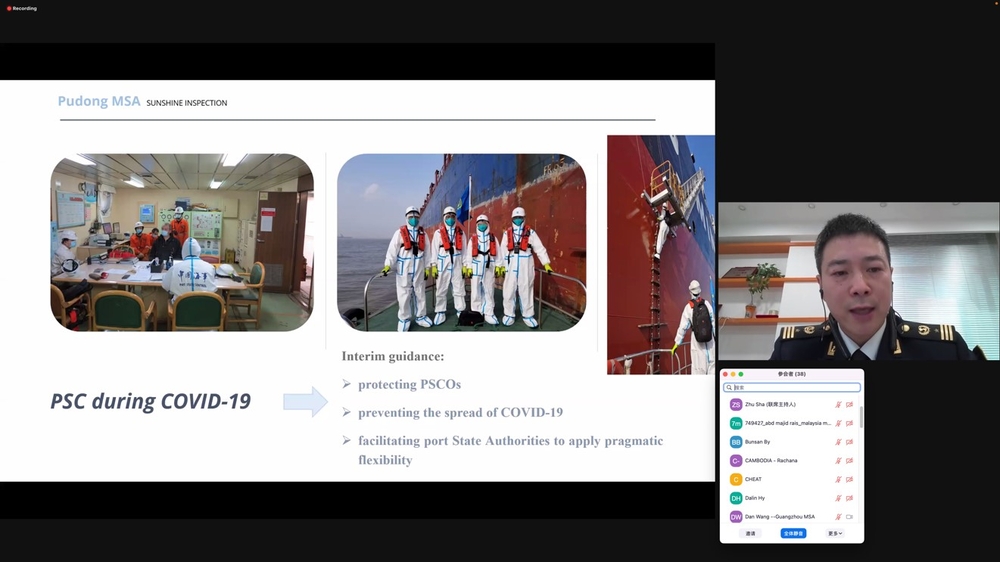Click the video-off icon for Bunsan By
1000x562 pixels.
[x=850, y=442]
